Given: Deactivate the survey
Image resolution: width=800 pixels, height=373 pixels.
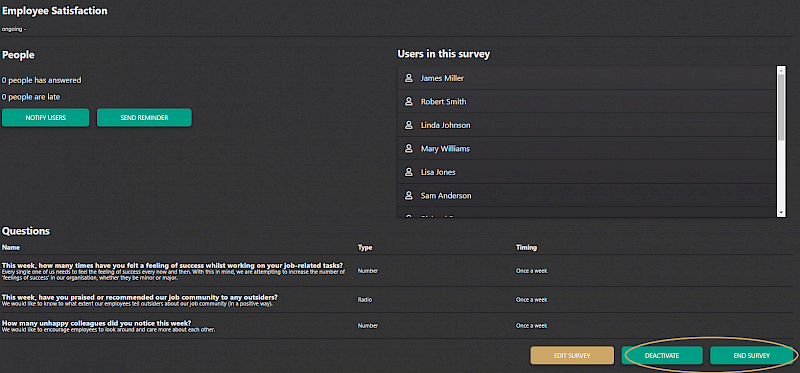Looking at the screenshot, I should (662, 356).
